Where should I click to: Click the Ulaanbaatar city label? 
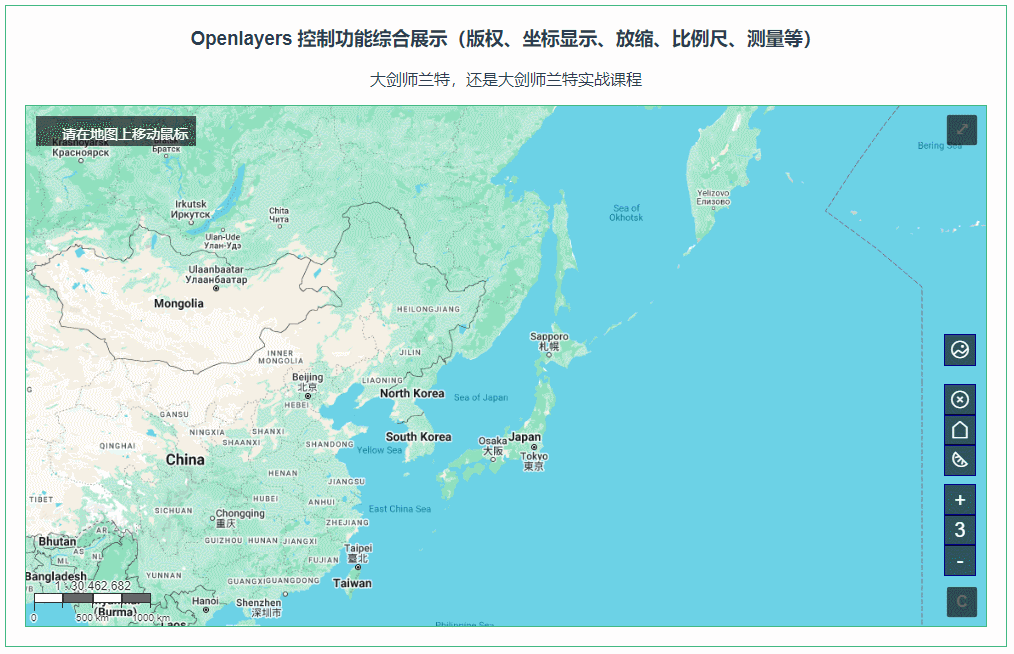(216, 274)
